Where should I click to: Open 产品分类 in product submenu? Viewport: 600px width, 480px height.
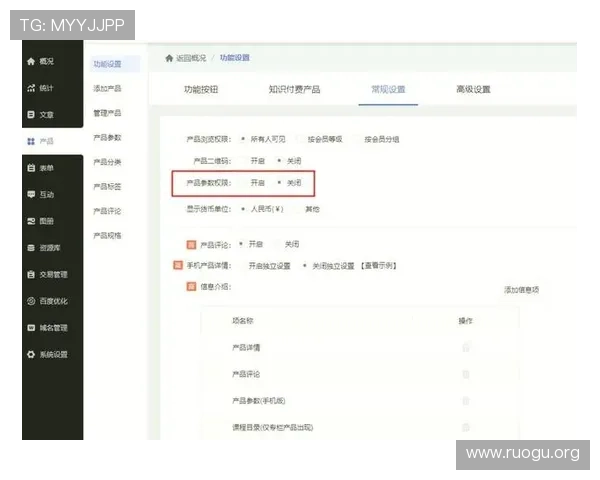click(x=107, y=162)
